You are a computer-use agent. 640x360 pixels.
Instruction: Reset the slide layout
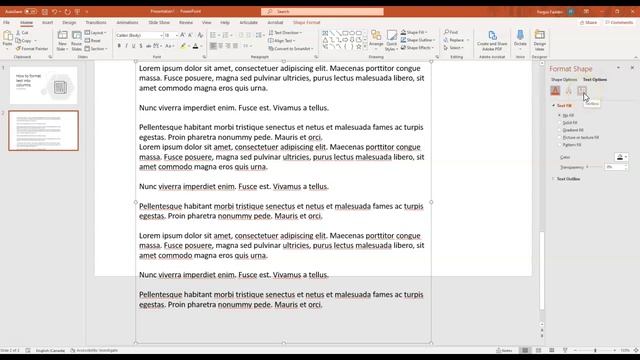(x=93, y=41)
